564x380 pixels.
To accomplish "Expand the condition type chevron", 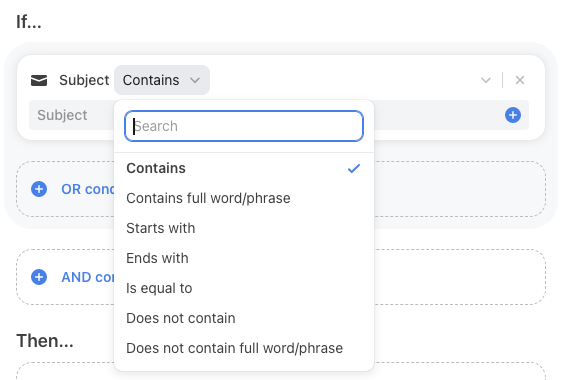I will 486,80.
